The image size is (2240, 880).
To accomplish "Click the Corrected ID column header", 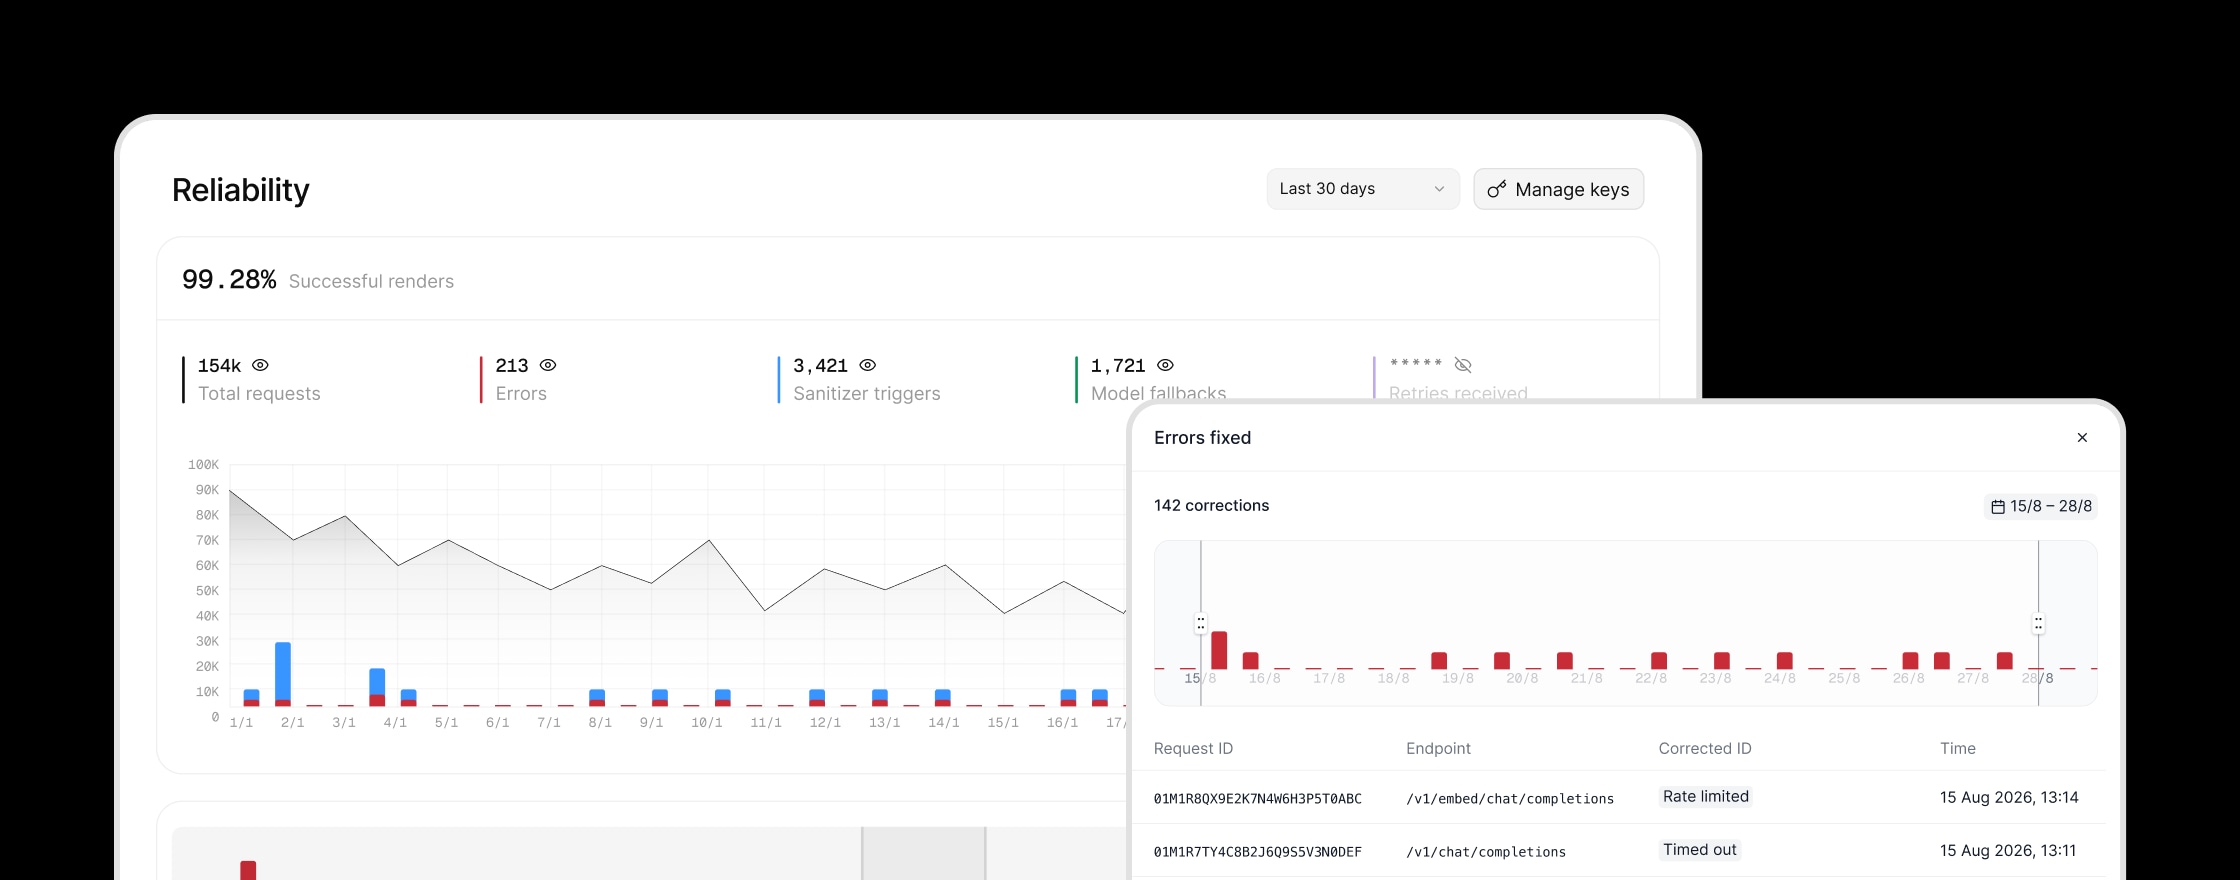I will (x=1705, y=748).
